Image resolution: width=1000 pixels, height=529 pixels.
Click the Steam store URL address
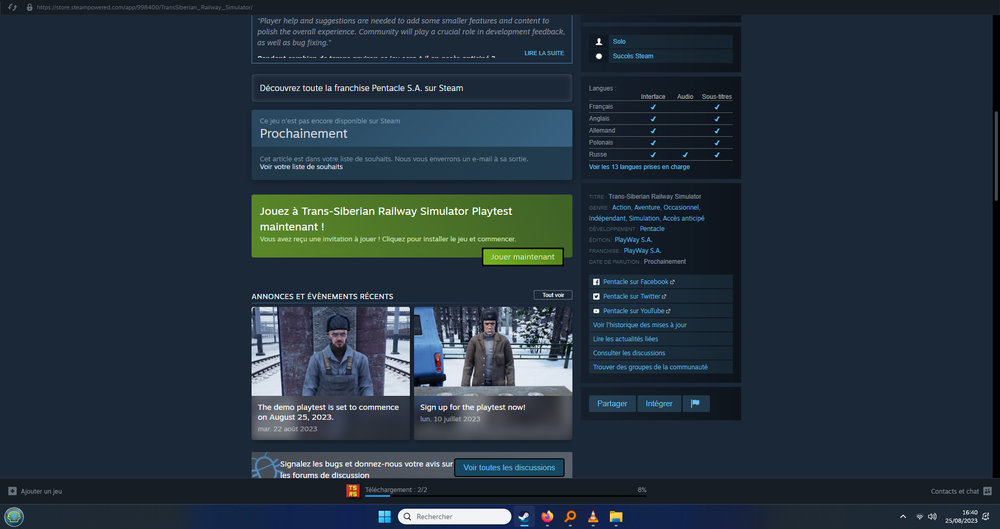(145, 7)
